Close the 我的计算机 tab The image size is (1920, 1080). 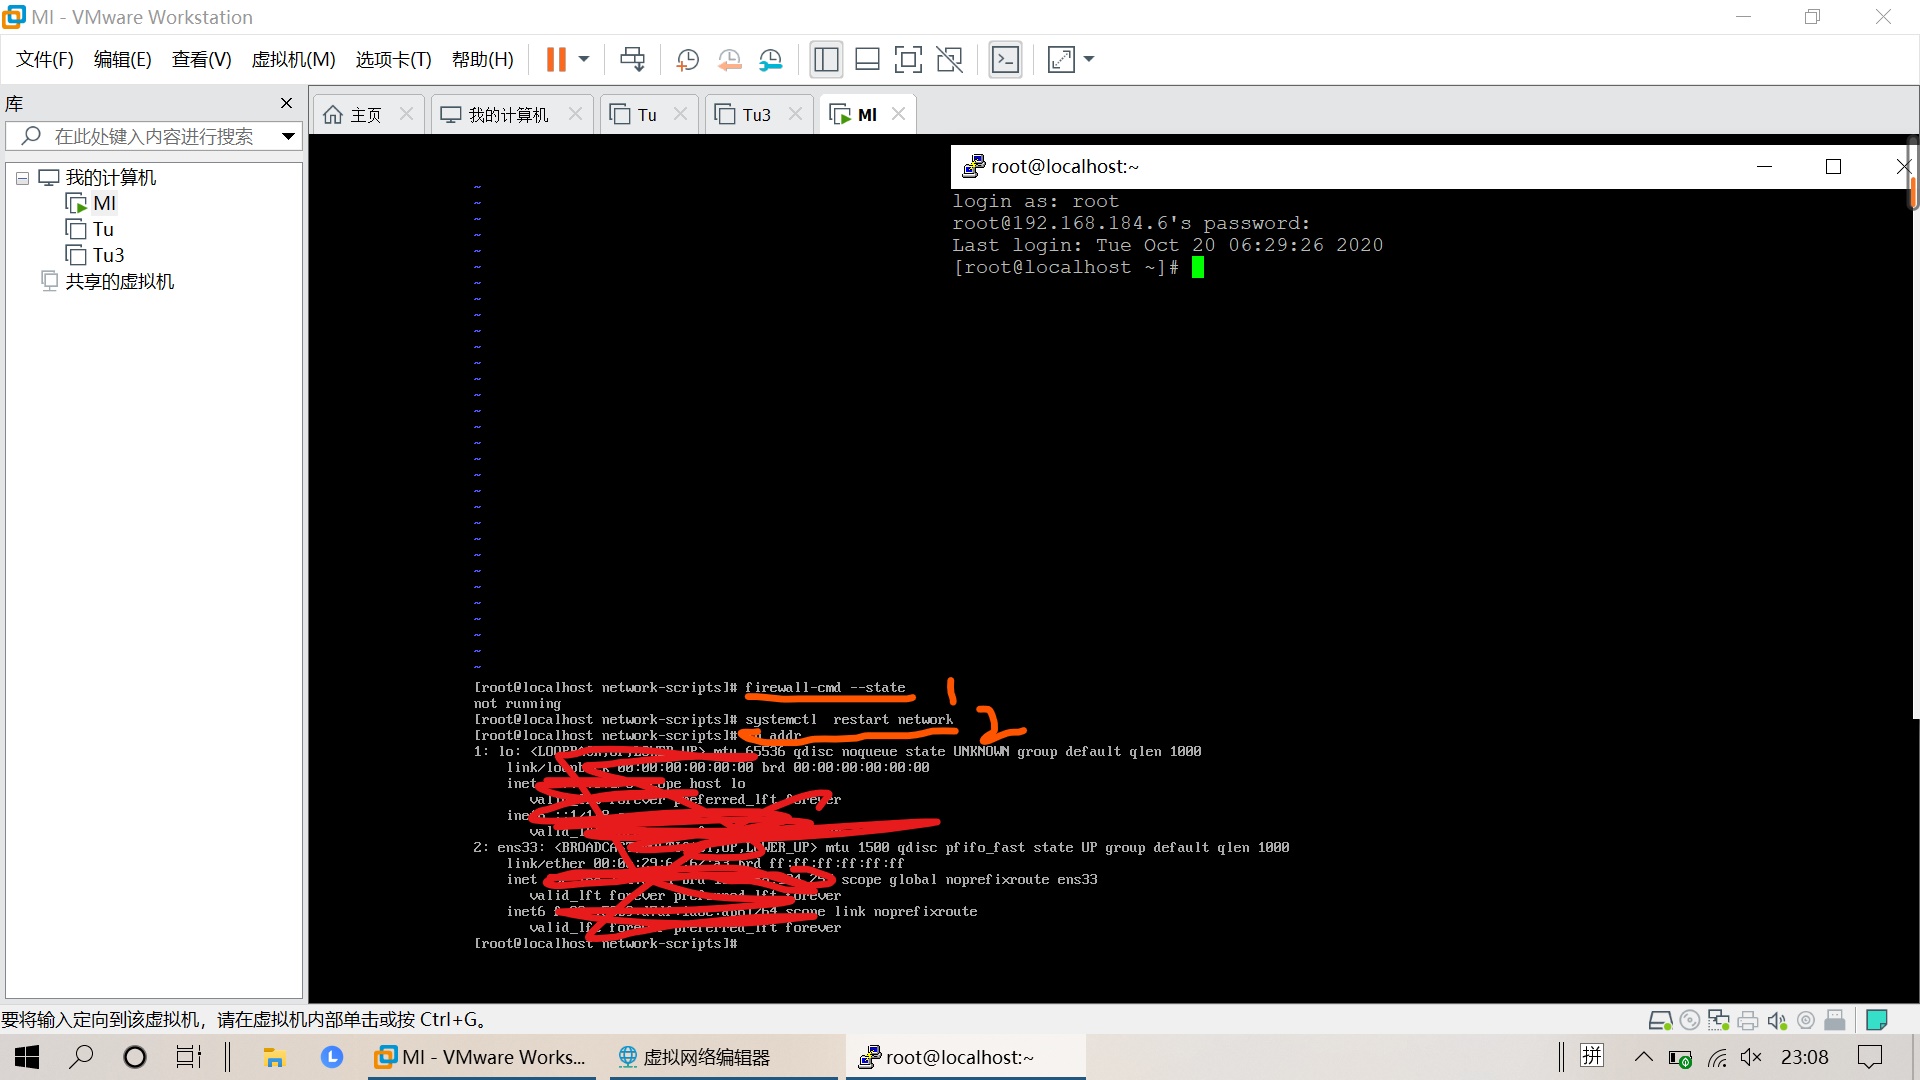[575, 114]
